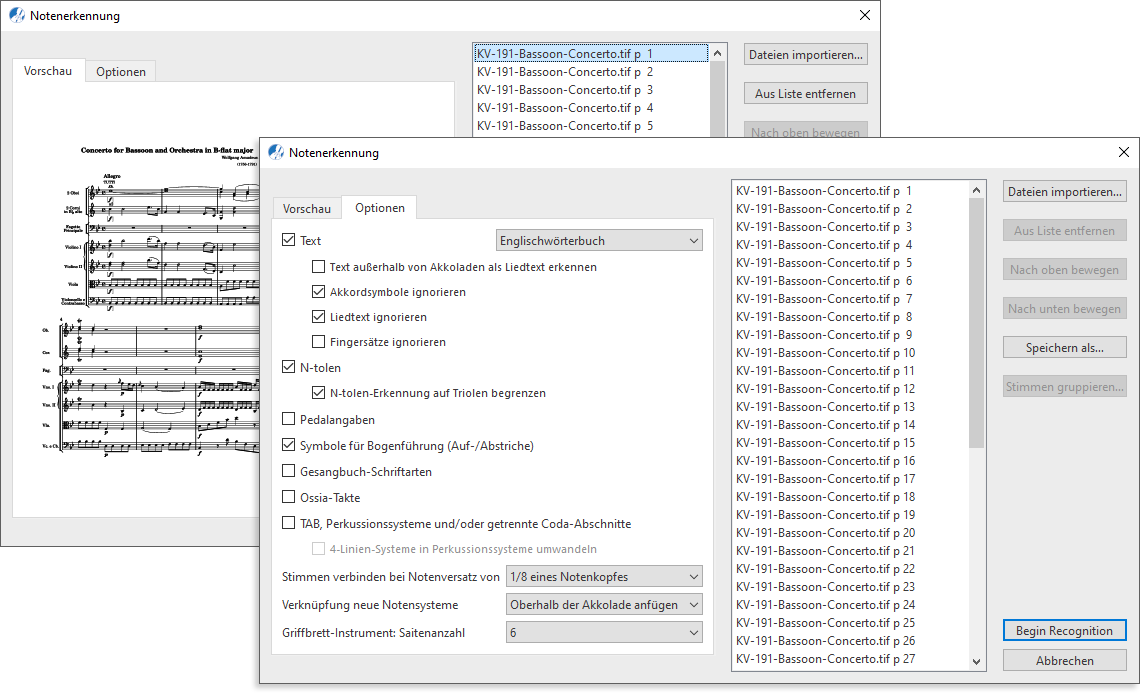Click Speichern als... button
1140x700 pixels.
click(x=1064, y=347)
